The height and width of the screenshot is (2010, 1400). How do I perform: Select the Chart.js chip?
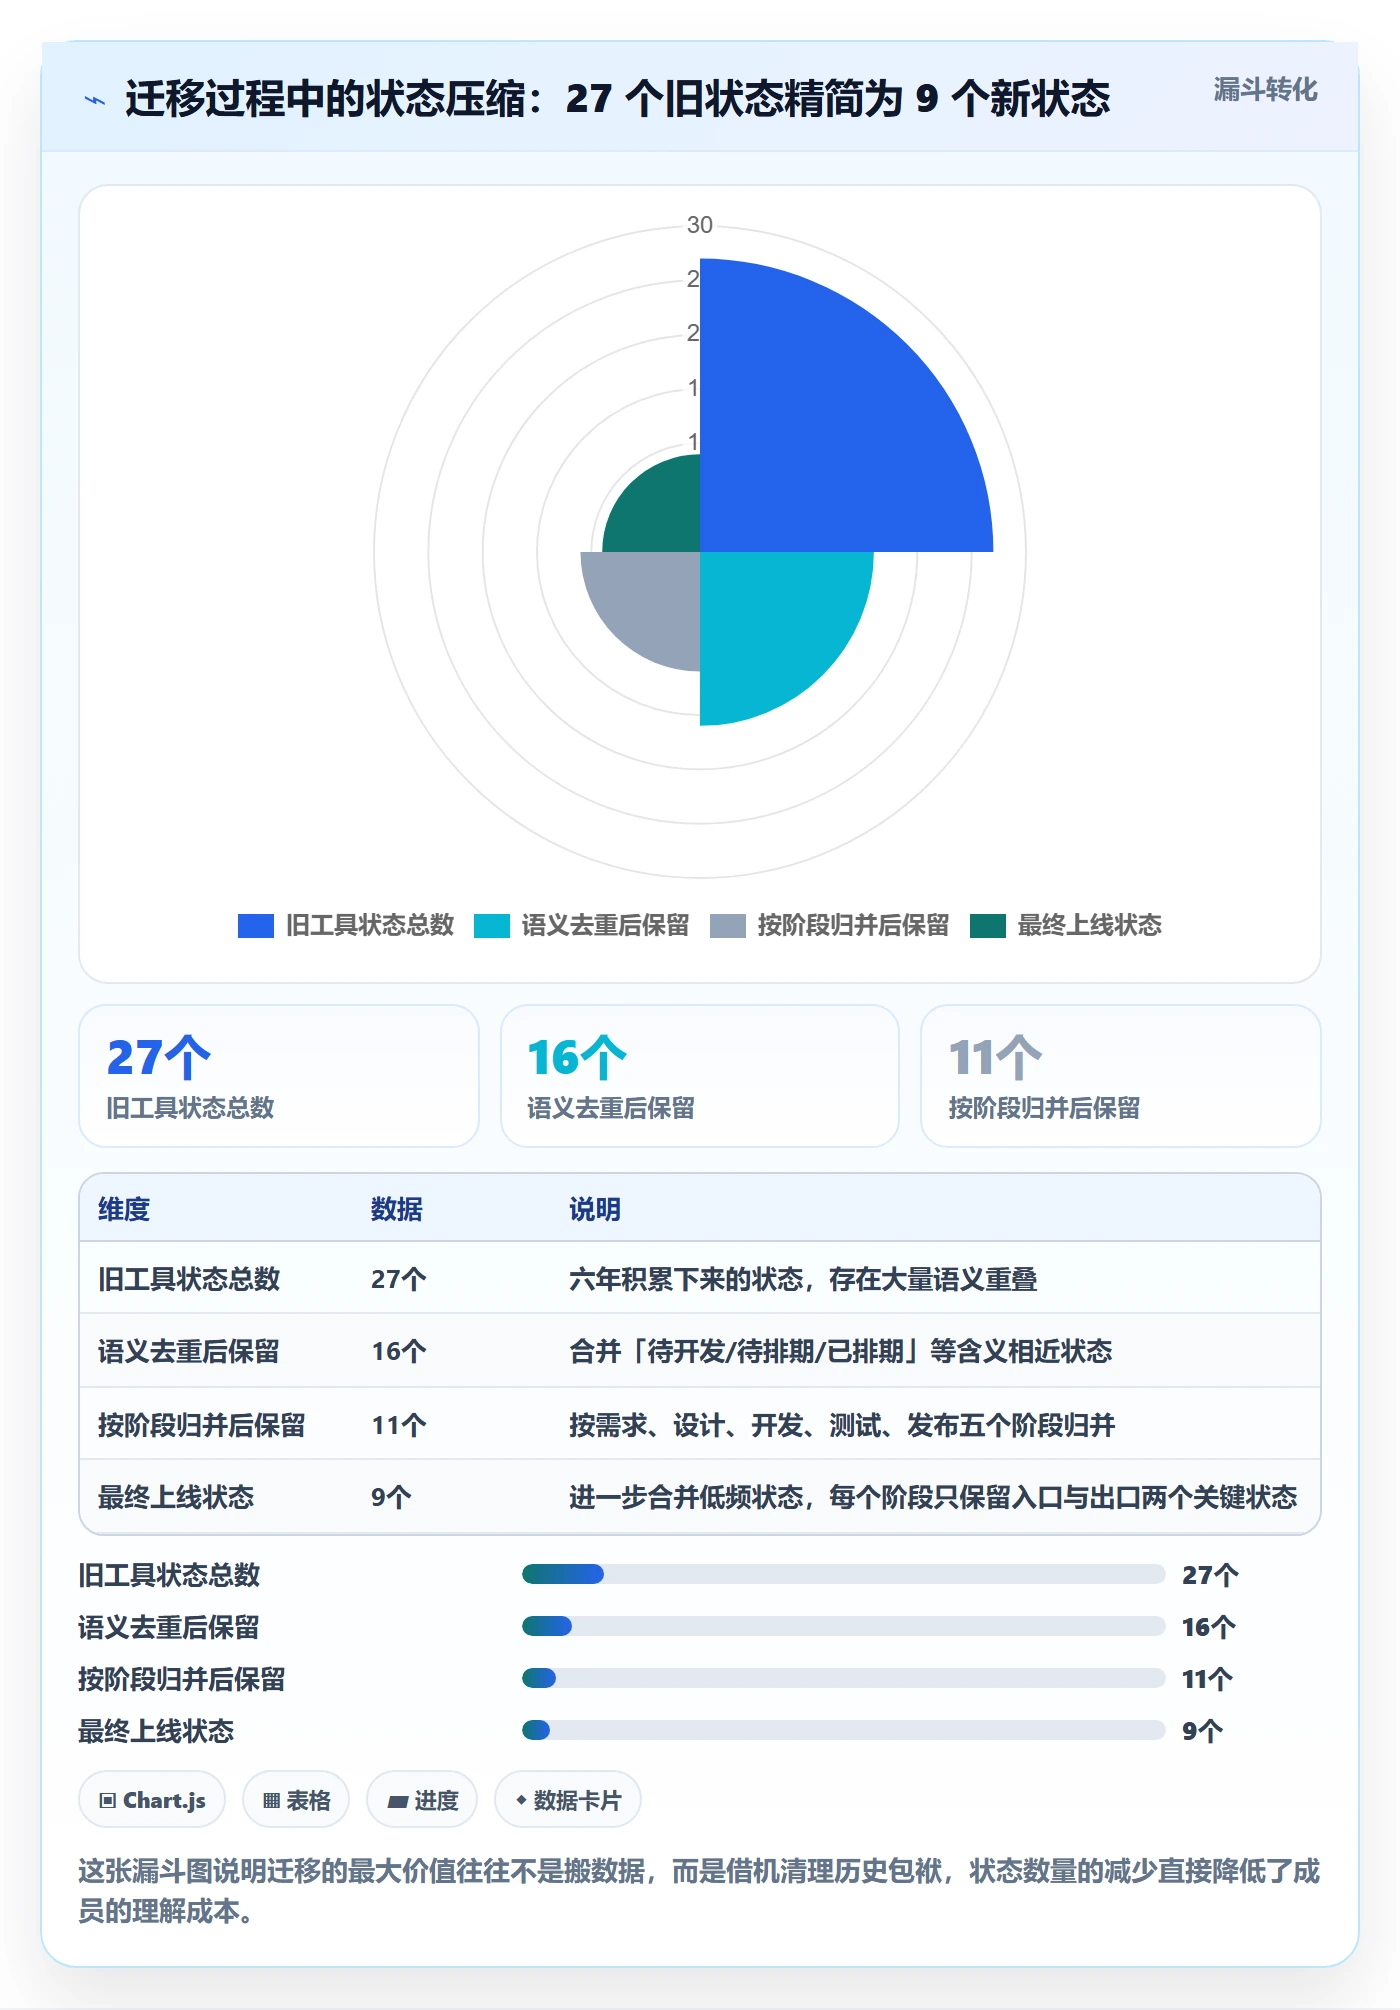click(152, 1800)
